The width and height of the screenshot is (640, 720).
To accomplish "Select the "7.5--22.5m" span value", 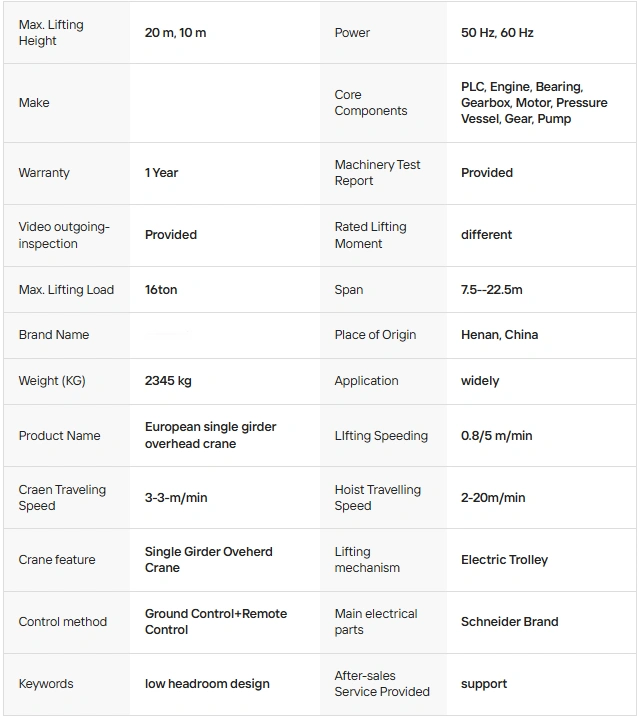I will tap(491, 290).
